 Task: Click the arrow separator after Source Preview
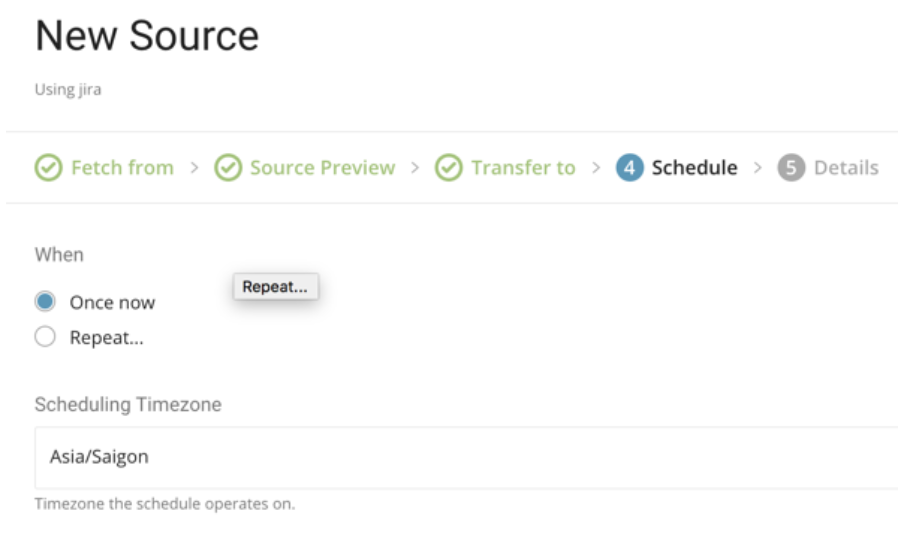click(x=415, y=167)
